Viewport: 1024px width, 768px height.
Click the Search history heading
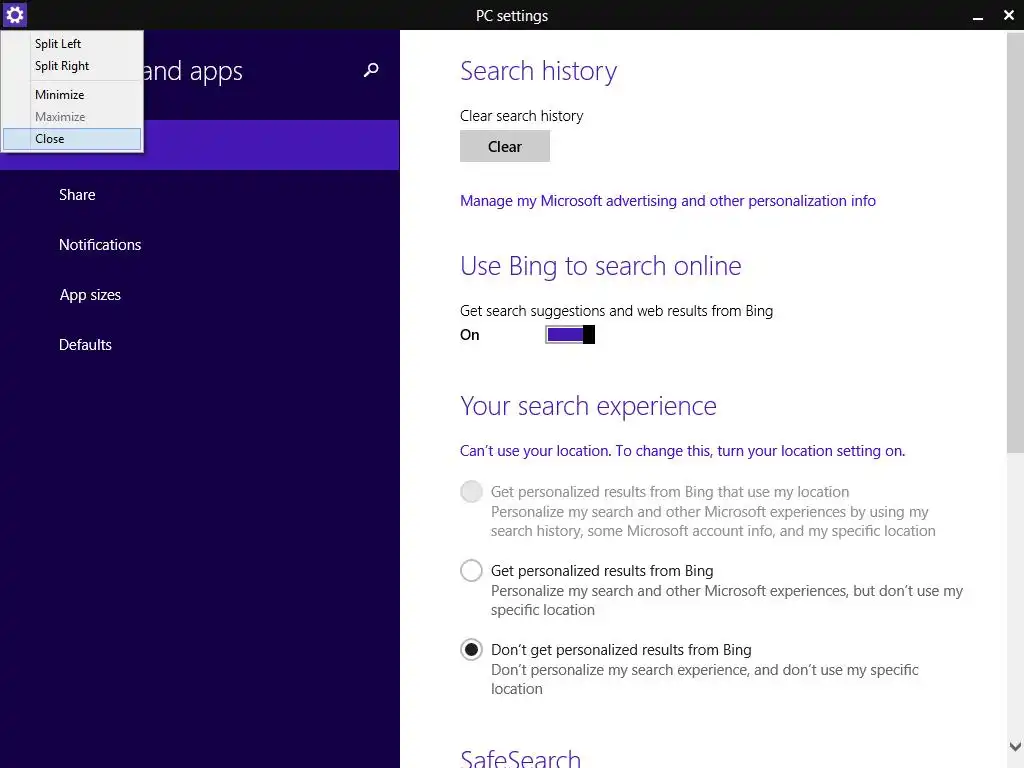coord(538,71)
